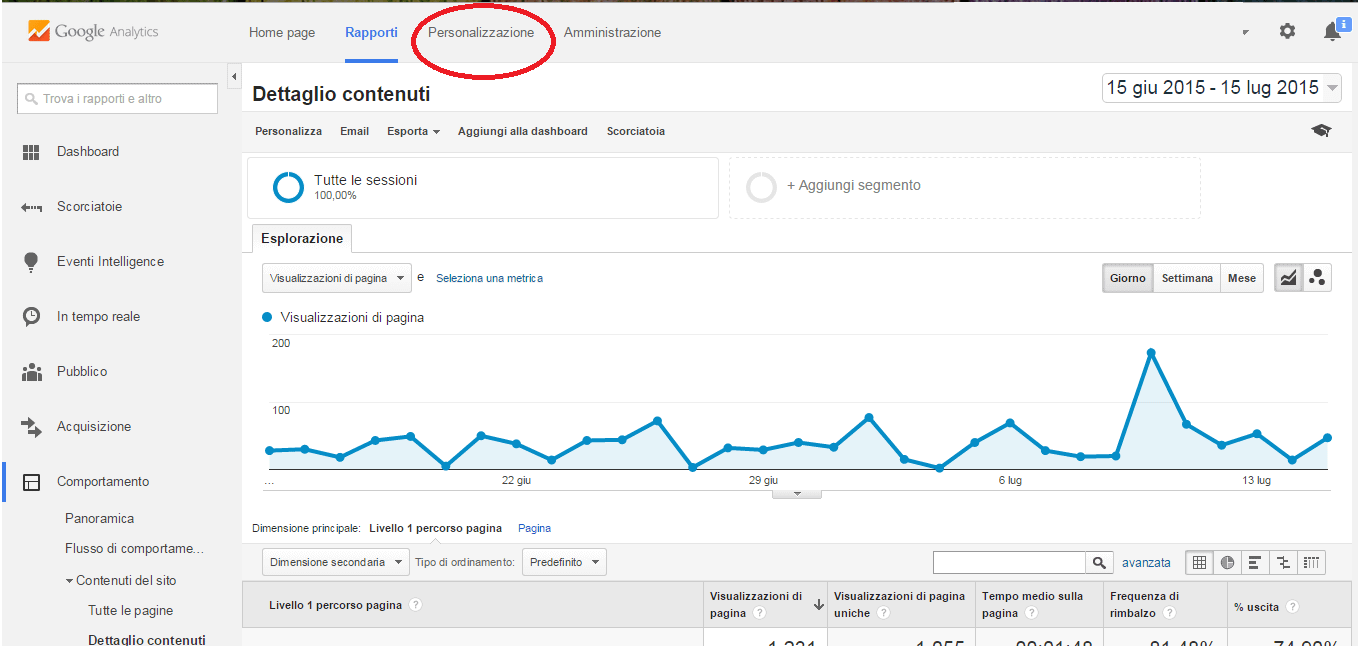1358x646 pixels.
Task: Click Email in report toolbar
Action: tap(354, 131)
